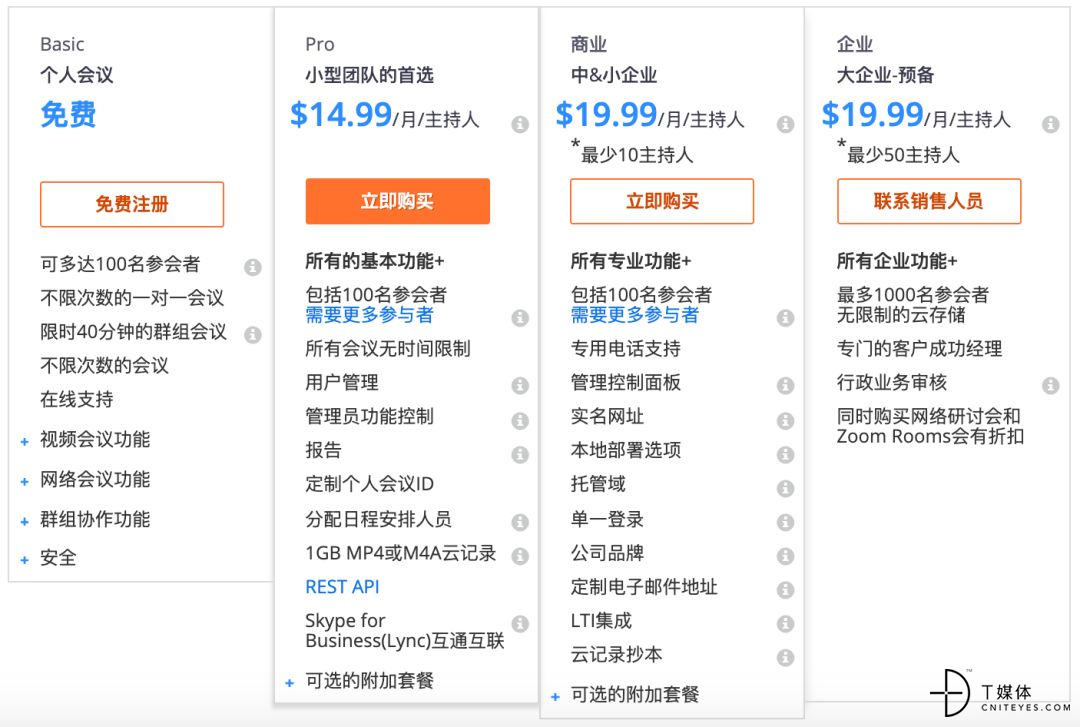The height and width of the screenshot is (727, 1080).
Task: Click the 小型团队的首选 subtitle
Action: (370, 75)
